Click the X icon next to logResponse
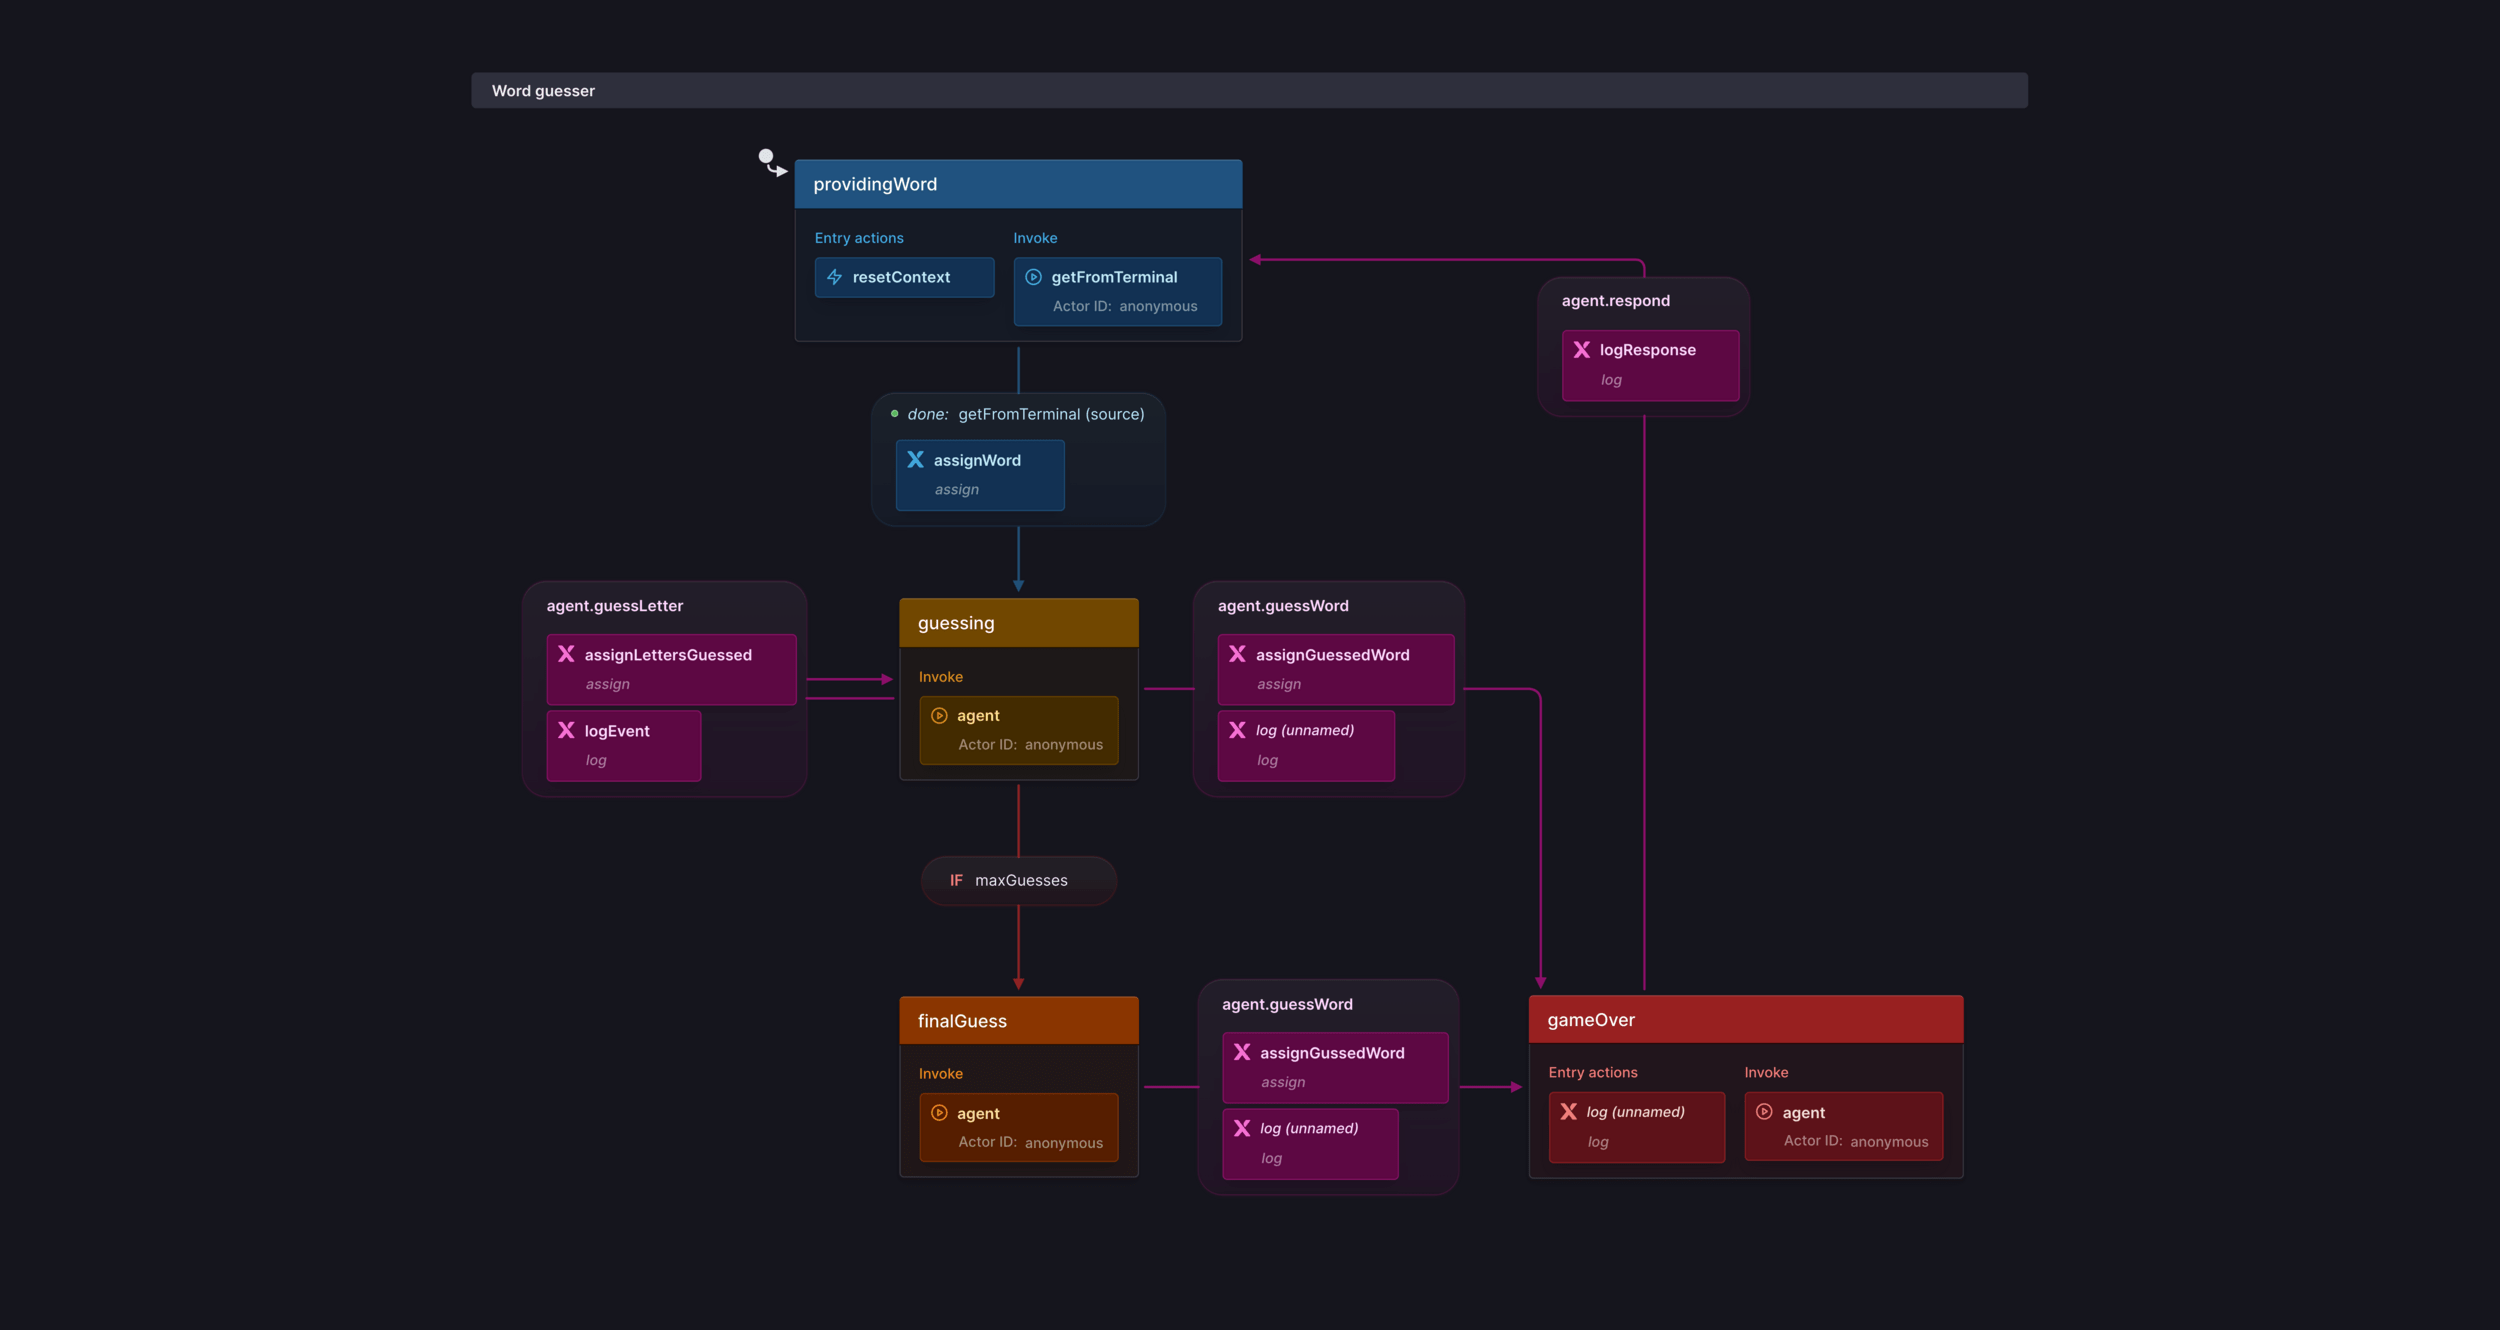 (1581, 350)
